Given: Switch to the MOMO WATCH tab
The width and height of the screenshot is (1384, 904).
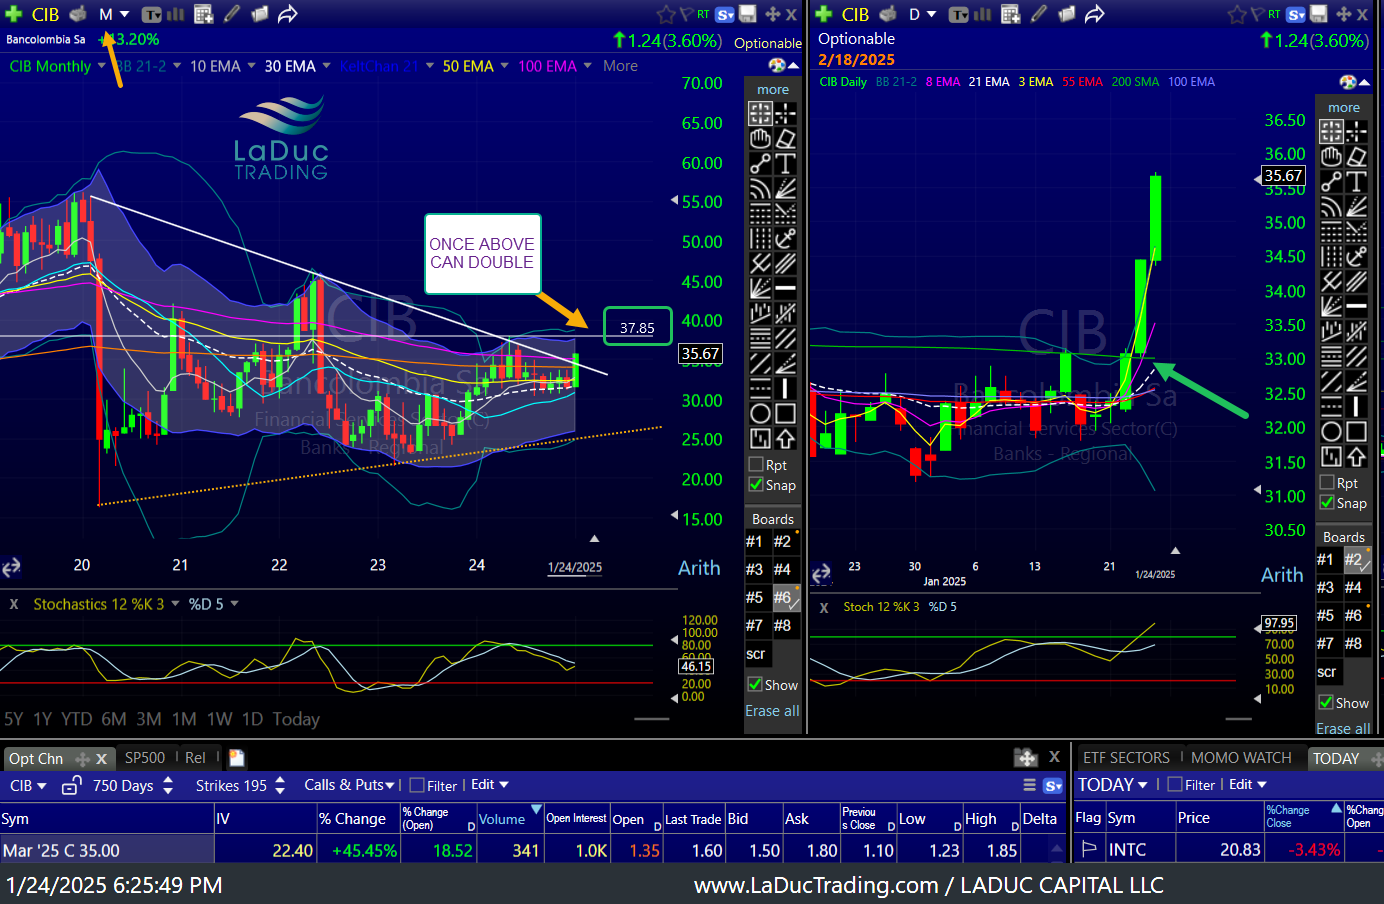Looking at the screenshot, I should click(1241, 758).
